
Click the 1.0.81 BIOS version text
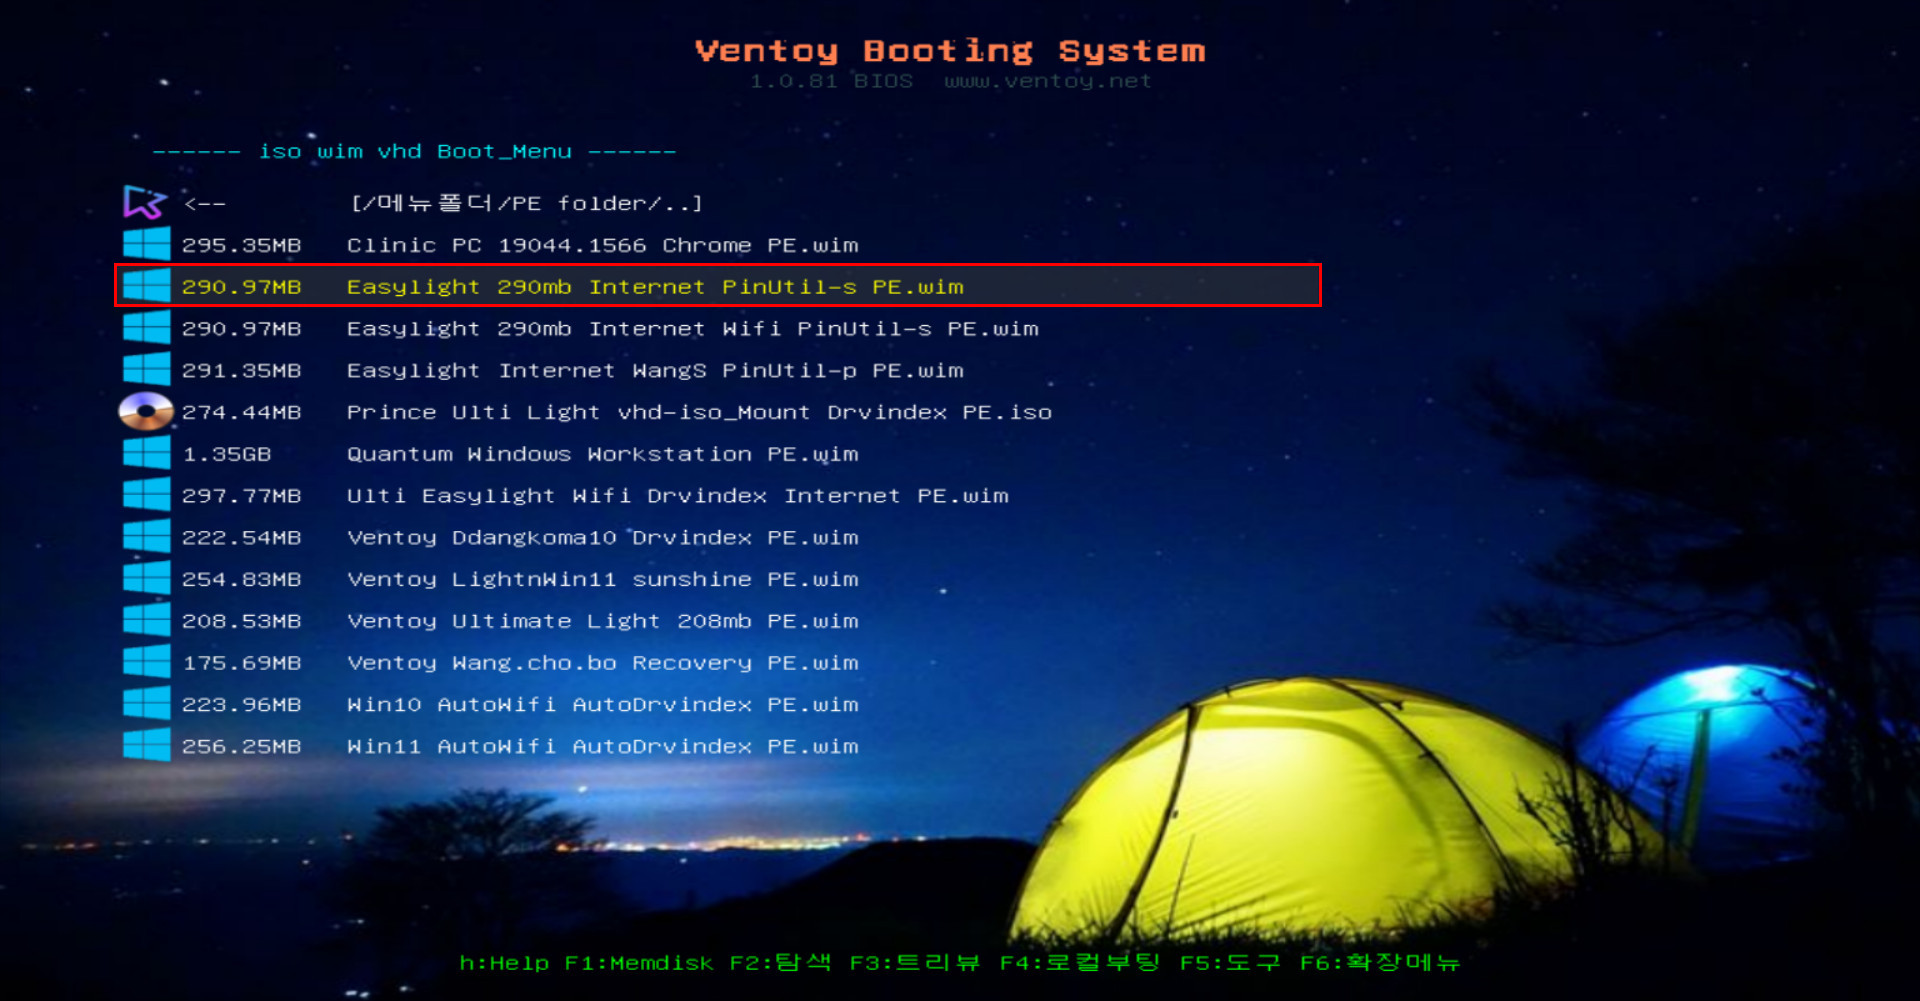pyautogui.click(x=832, y=81)
